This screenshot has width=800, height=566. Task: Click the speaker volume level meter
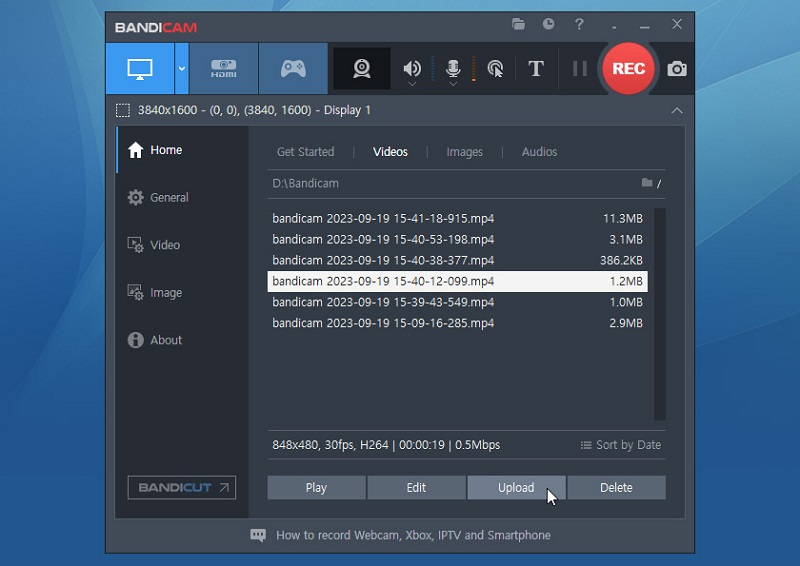pos(433,68)
